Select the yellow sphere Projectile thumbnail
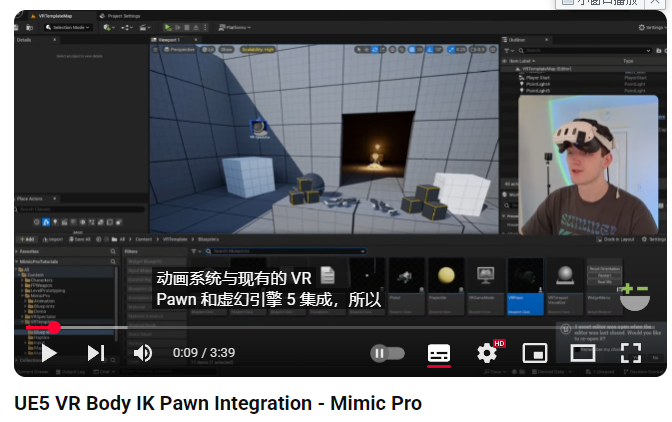The height and width of the screenshot is (422, 672). 446,286
